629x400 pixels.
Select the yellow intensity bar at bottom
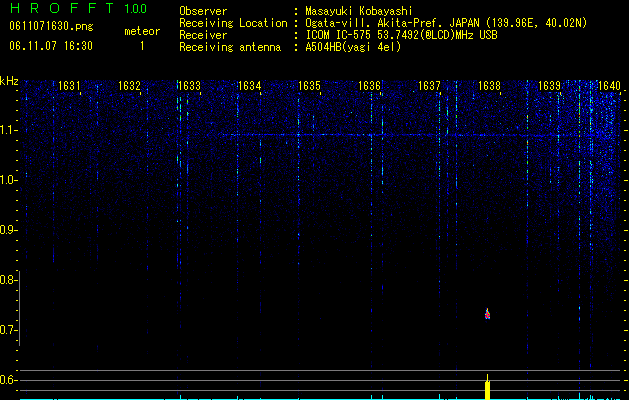pyautogui.click(x=487, y=388)
